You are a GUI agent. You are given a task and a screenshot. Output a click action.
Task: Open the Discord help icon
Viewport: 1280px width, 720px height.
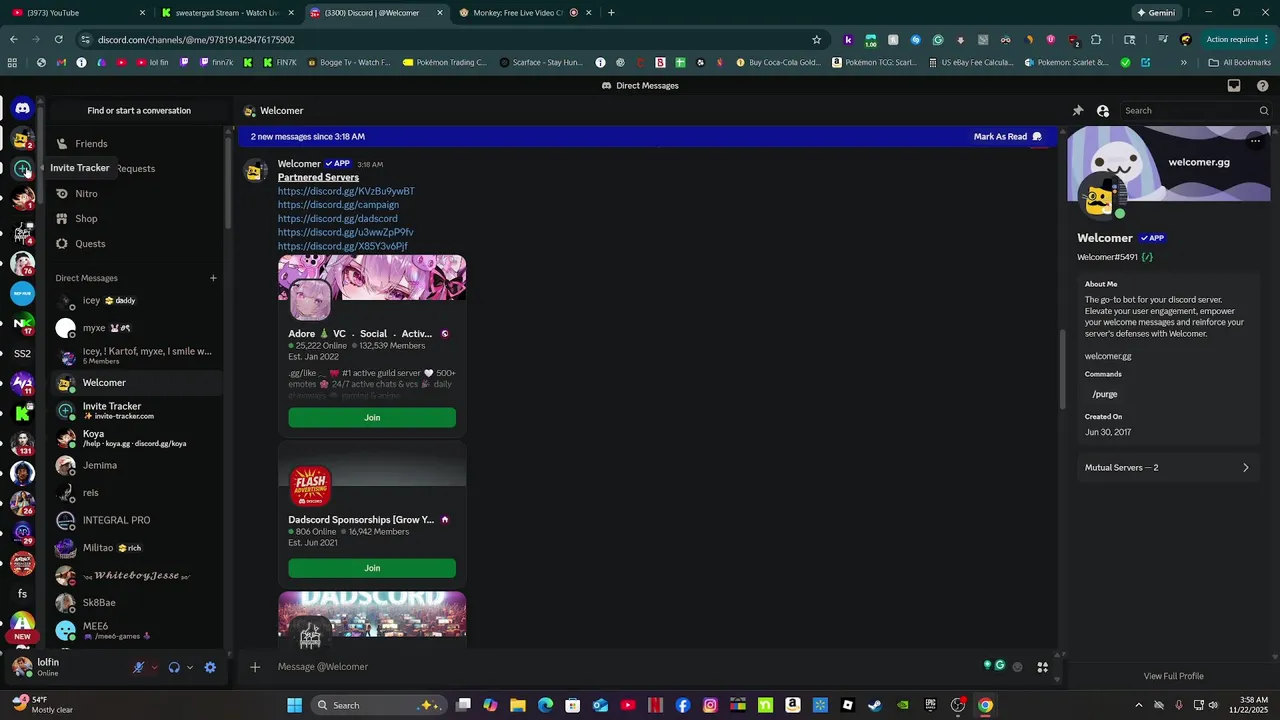point(1262,85)
